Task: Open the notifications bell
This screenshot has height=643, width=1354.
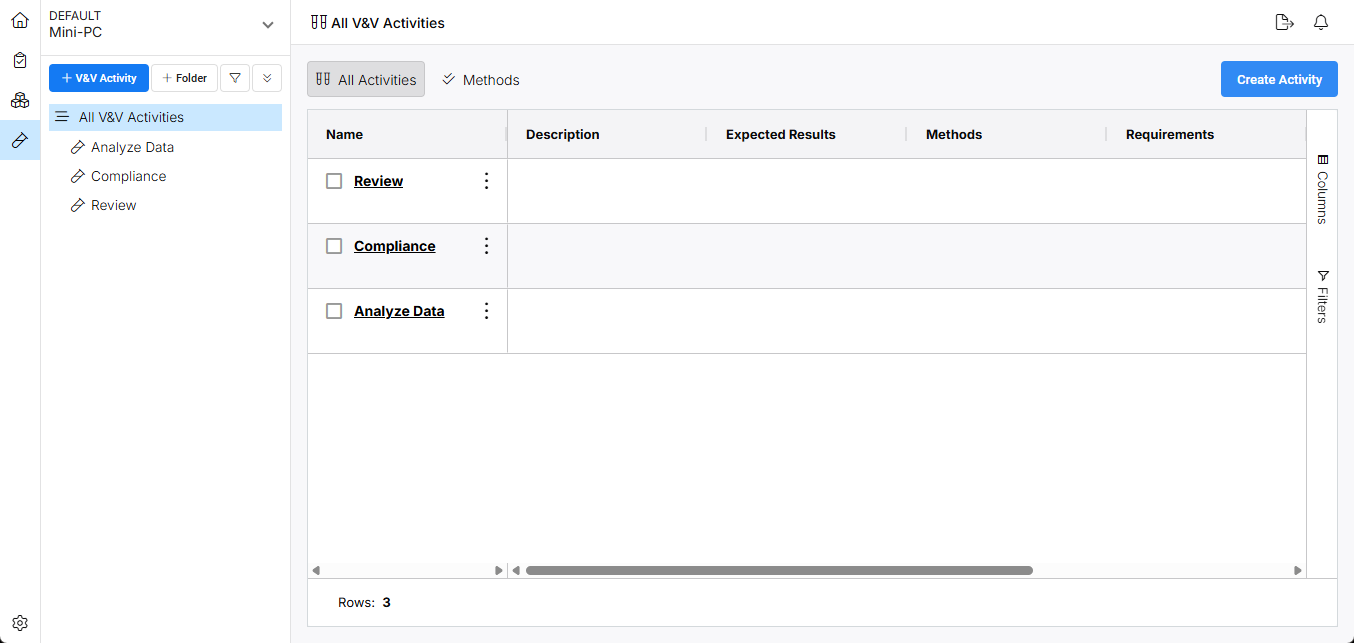Action: click(x=1321, y=22)
